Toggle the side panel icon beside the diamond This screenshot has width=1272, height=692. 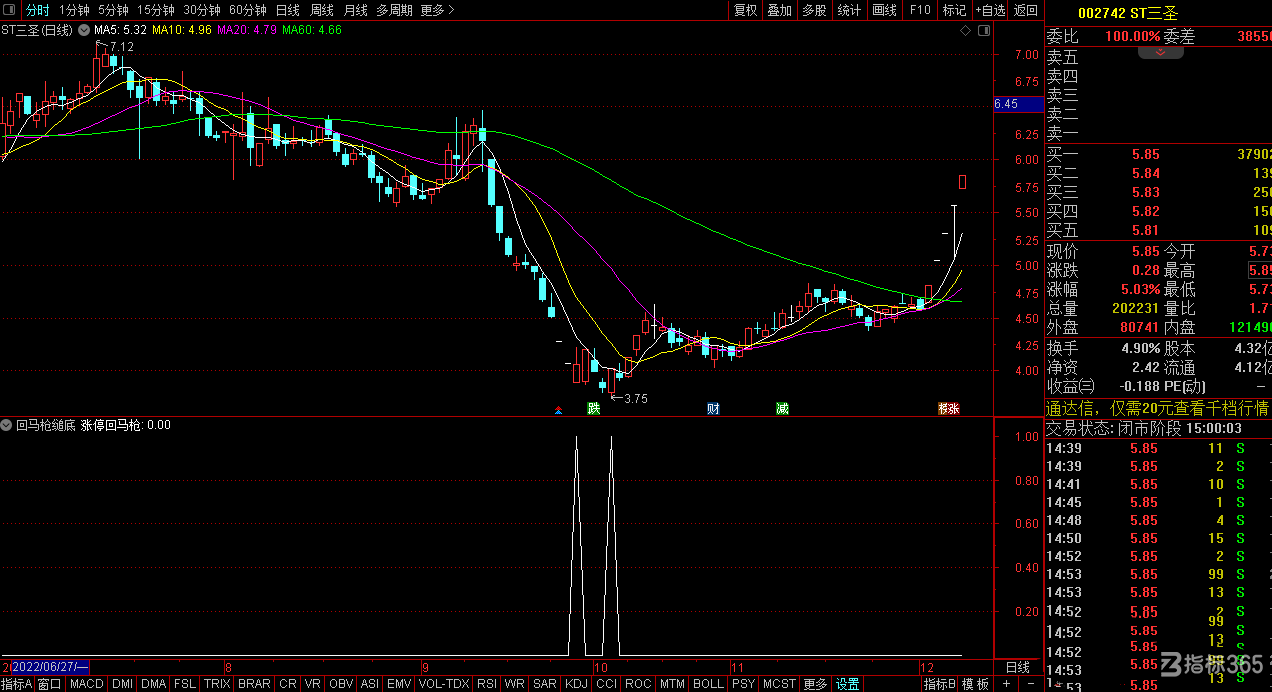coord(985,31)
